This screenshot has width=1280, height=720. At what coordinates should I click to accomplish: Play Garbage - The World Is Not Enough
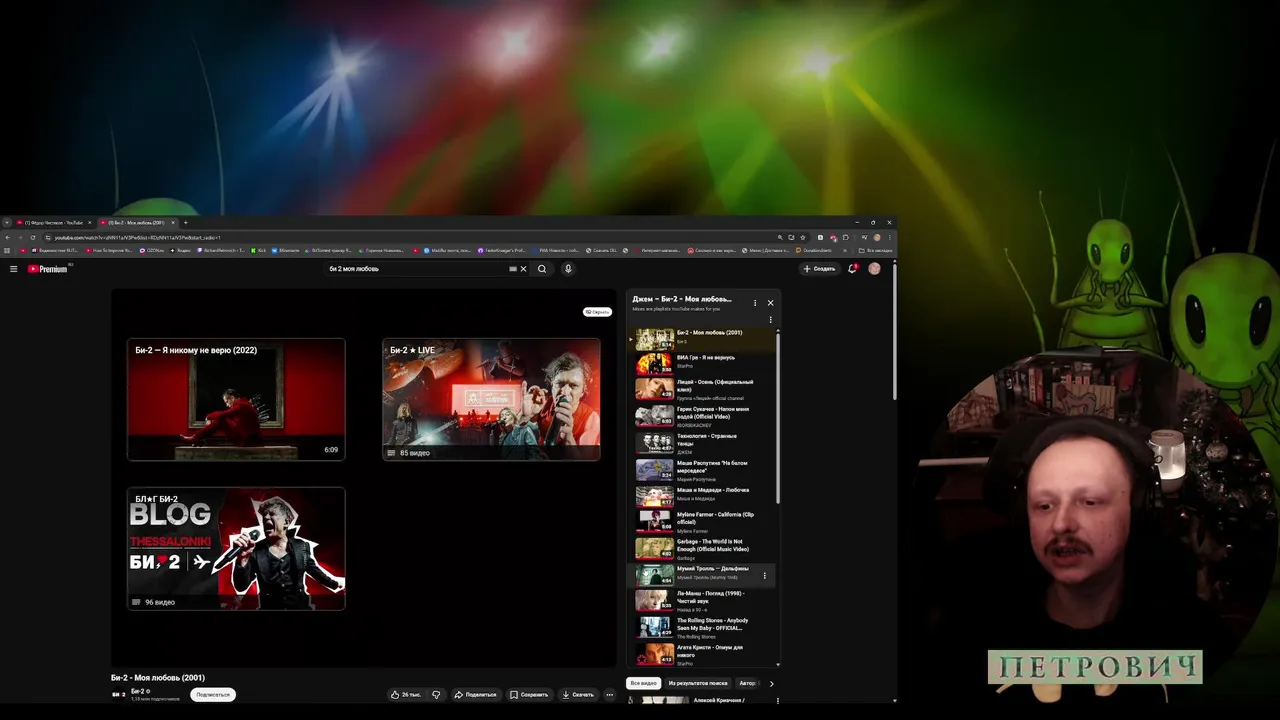[x=701, y=548]
